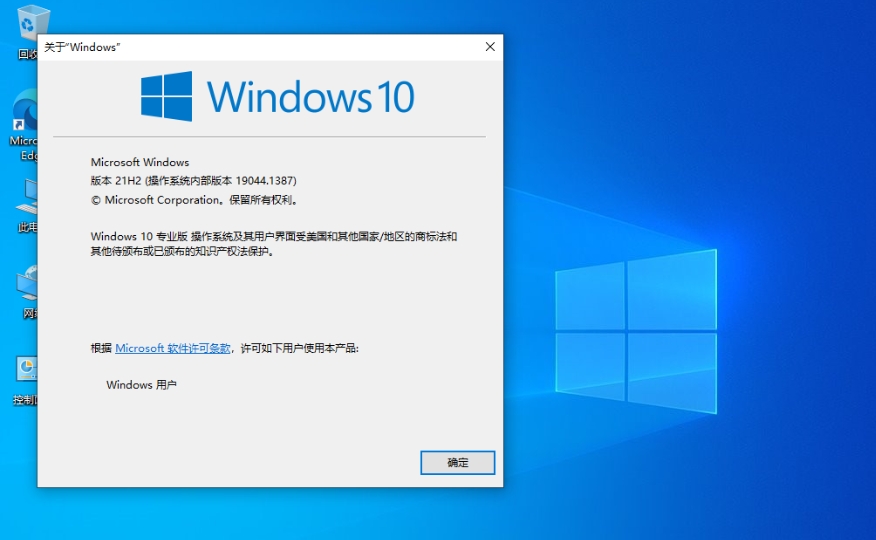Click the "Windows 用户" licensed user text

pyautogui.click(x=141, y=384)
